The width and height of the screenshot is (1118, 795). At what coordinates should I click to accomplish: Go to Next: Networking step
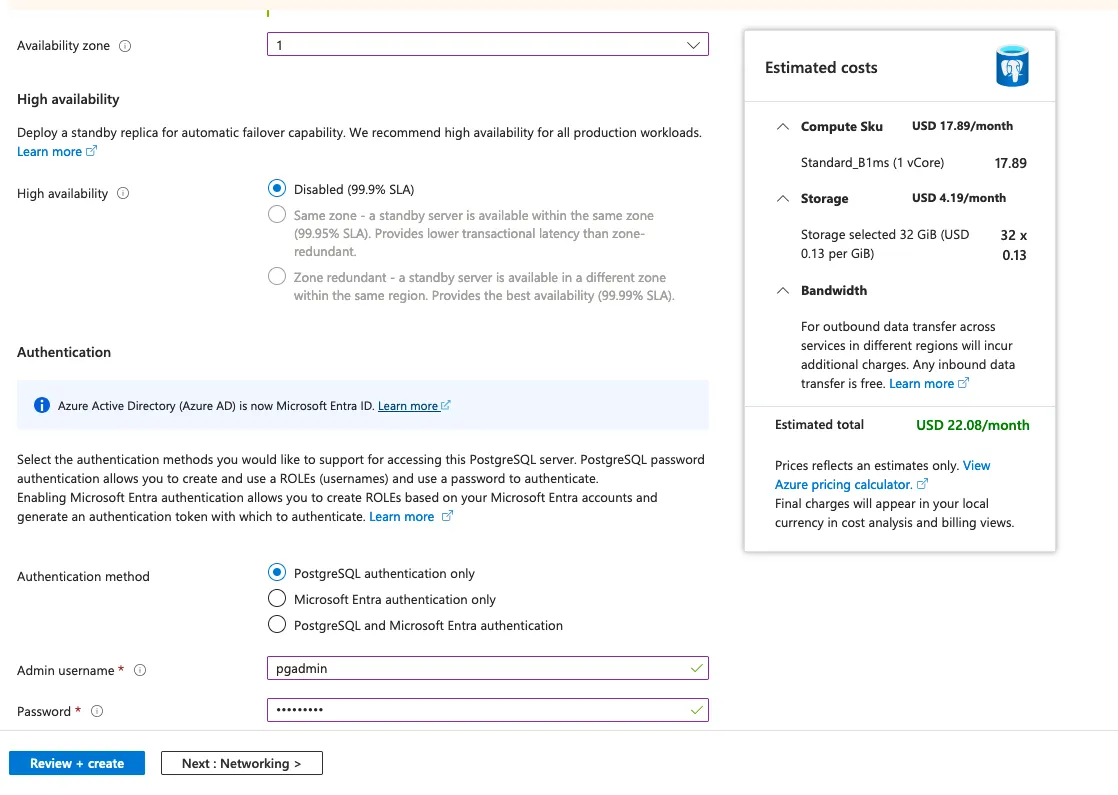241,763
